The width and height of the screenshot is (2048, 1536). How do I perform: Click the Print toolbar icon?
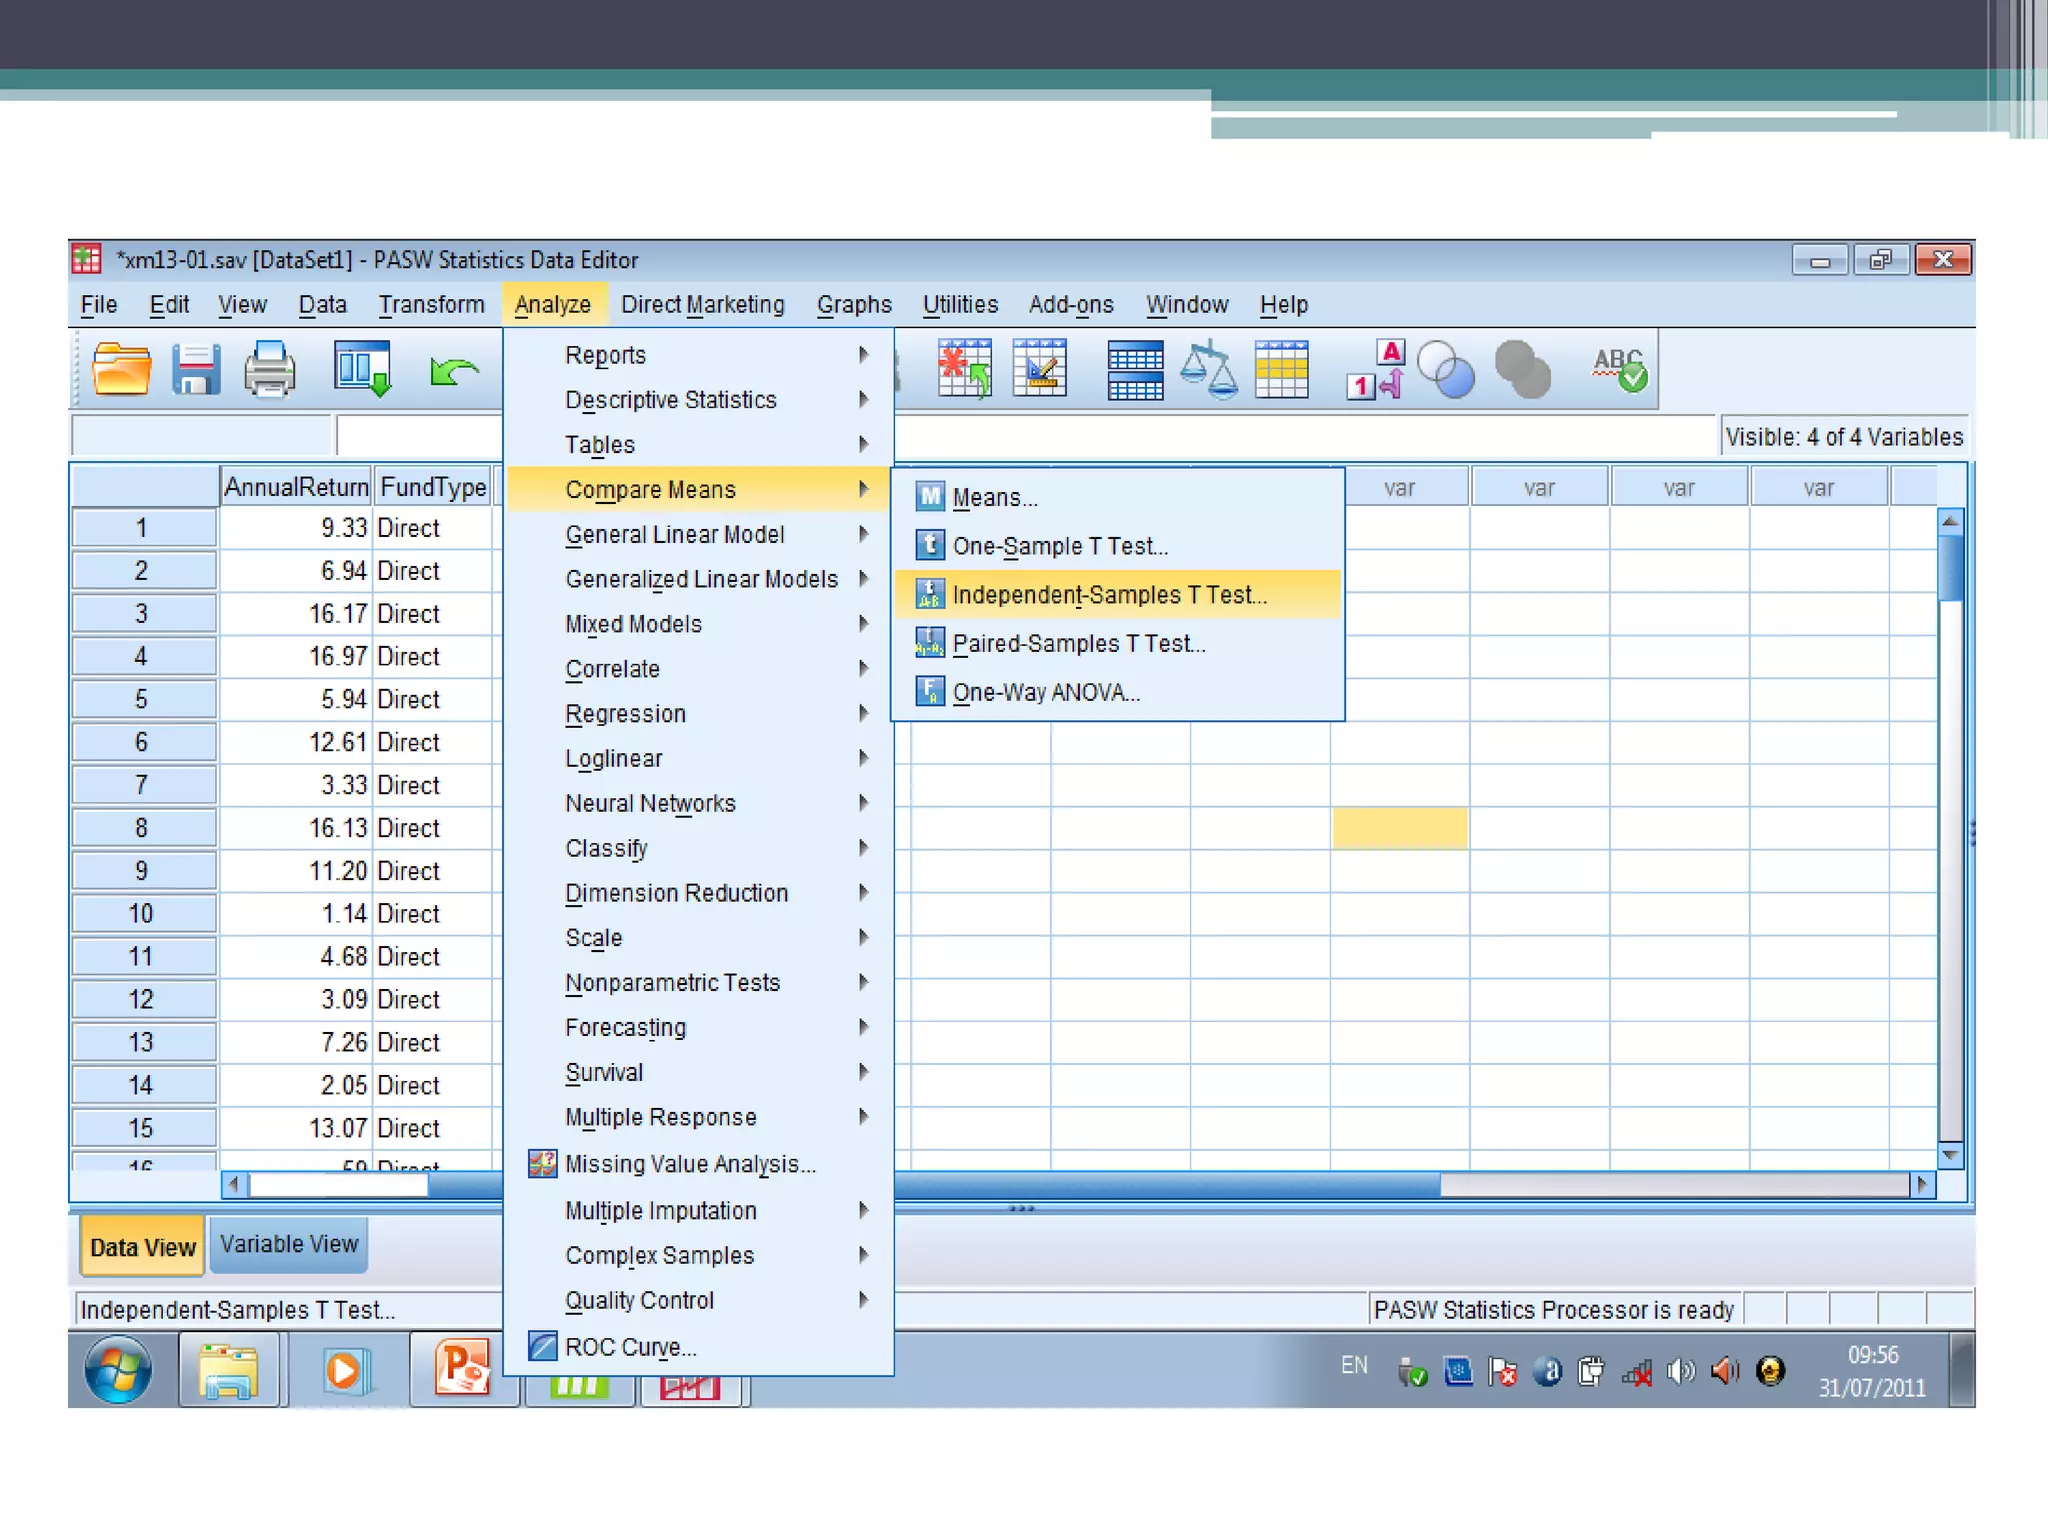270,370
